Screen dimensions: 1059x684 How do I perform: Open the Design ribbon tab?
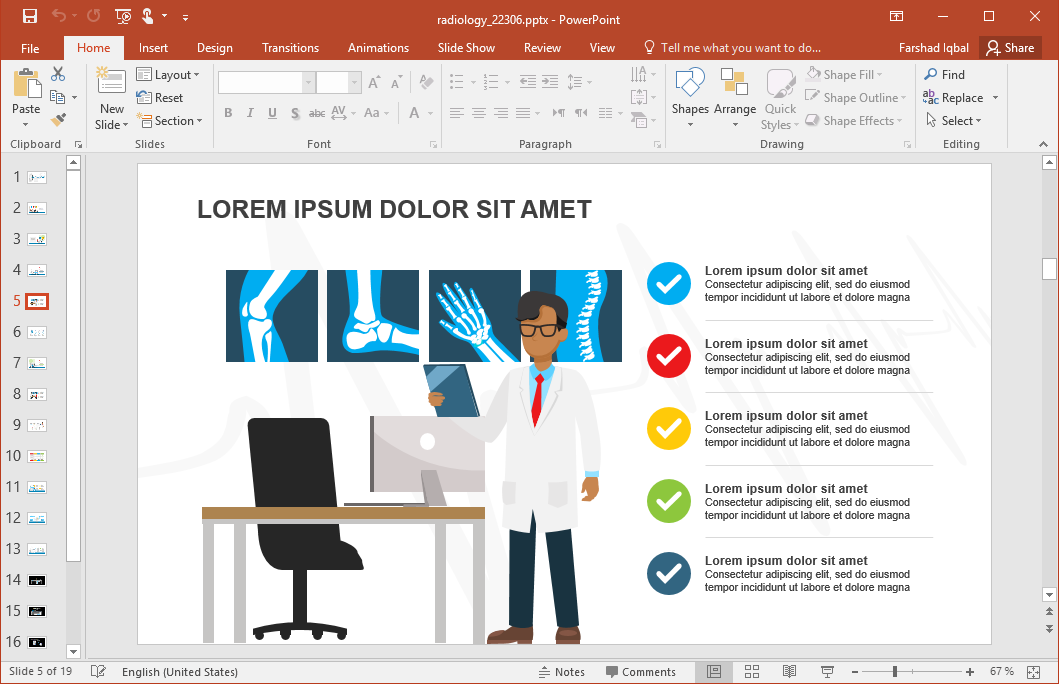(x=214, y=48)
